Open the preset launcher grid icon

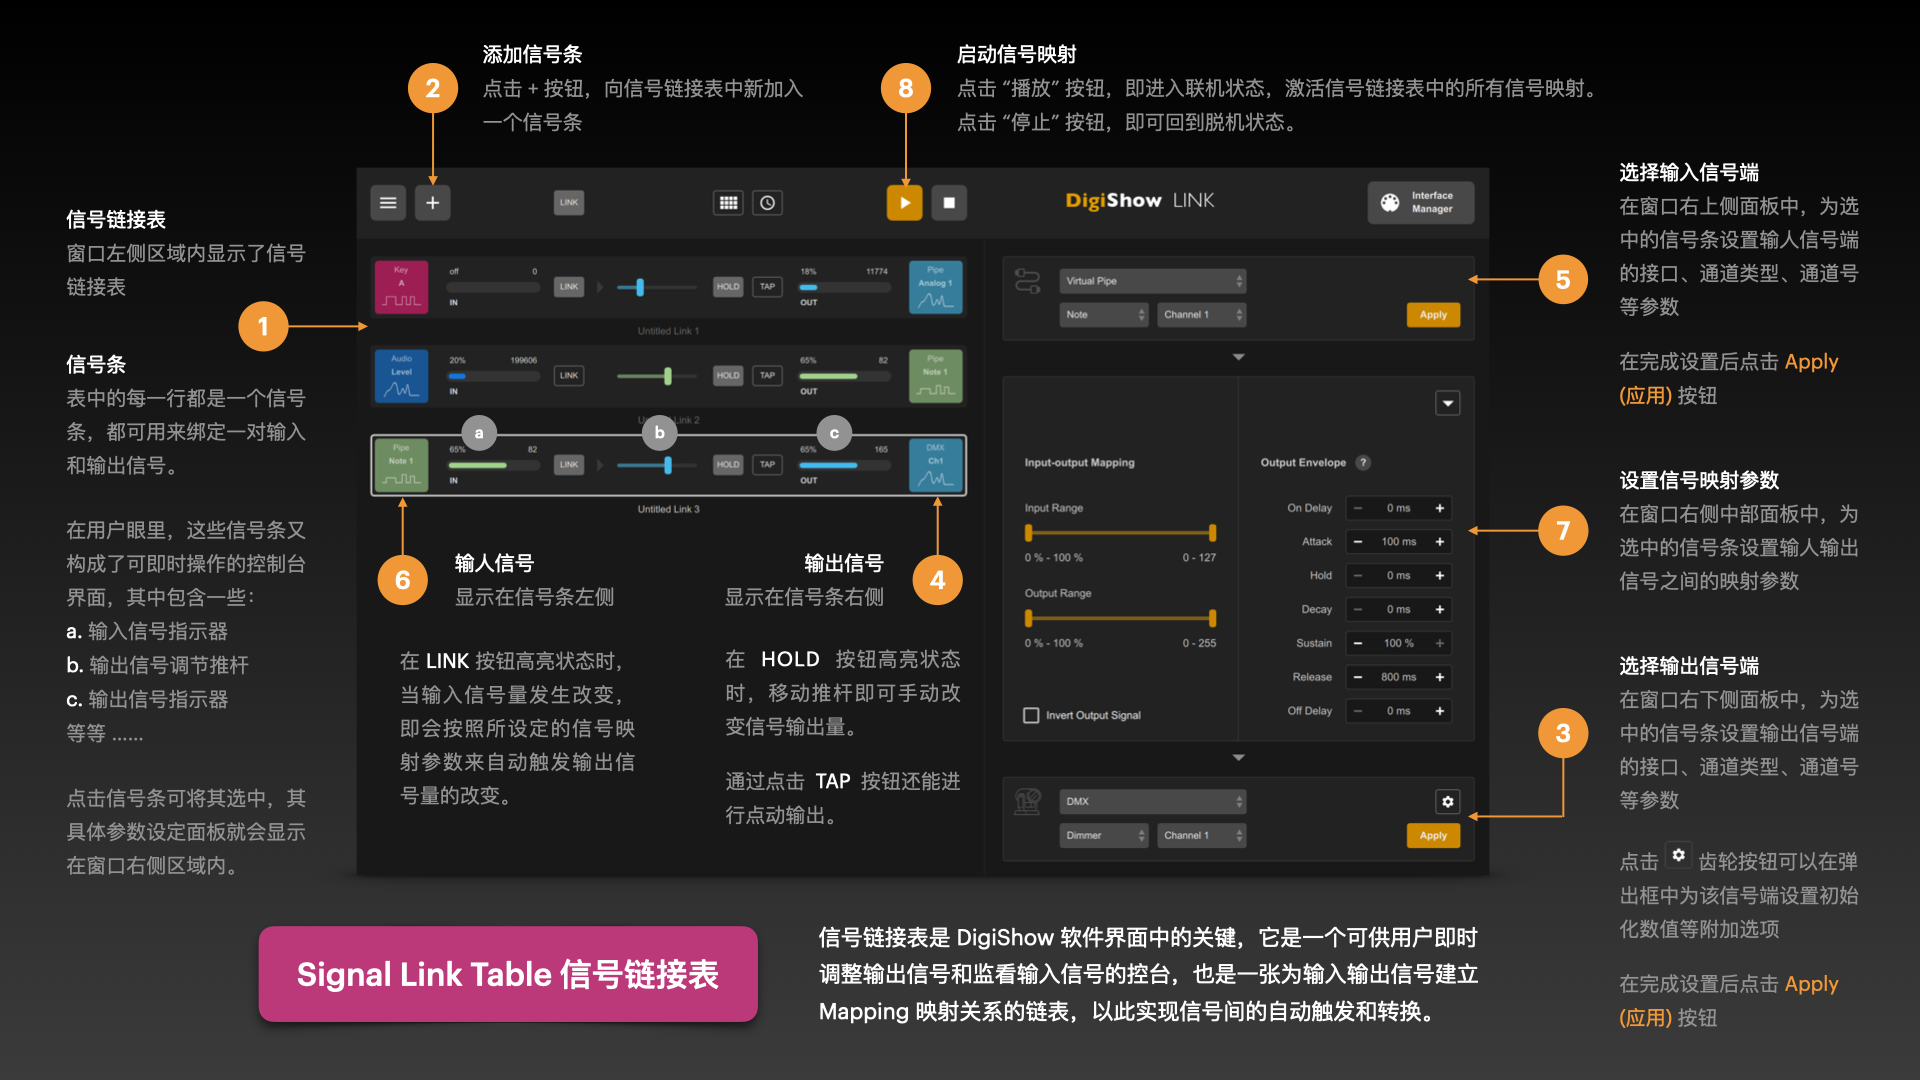pos(728,203)
